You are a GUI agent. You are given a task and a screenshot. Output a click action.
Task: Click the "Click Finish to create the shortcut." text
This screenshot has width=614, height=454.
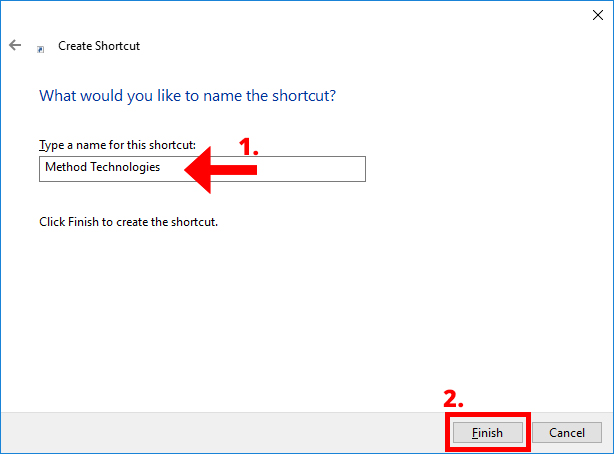click(128, 221)
